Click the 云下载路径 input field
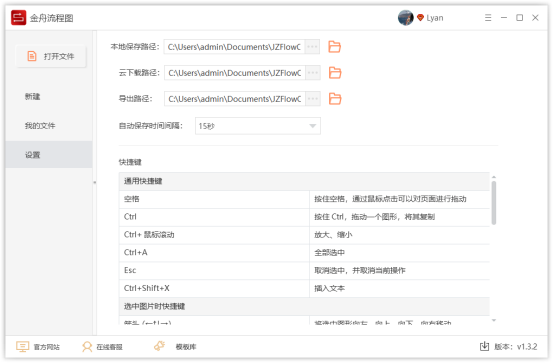Image resolution: width=553 pixels, height=364 pixels. click(235, 73)
